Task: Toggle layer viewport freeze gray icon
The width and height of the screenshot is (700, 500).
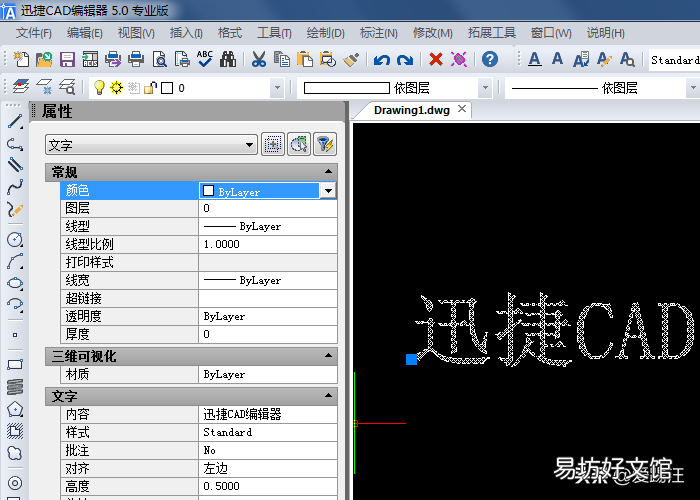Action: click(x=133, y=88)
